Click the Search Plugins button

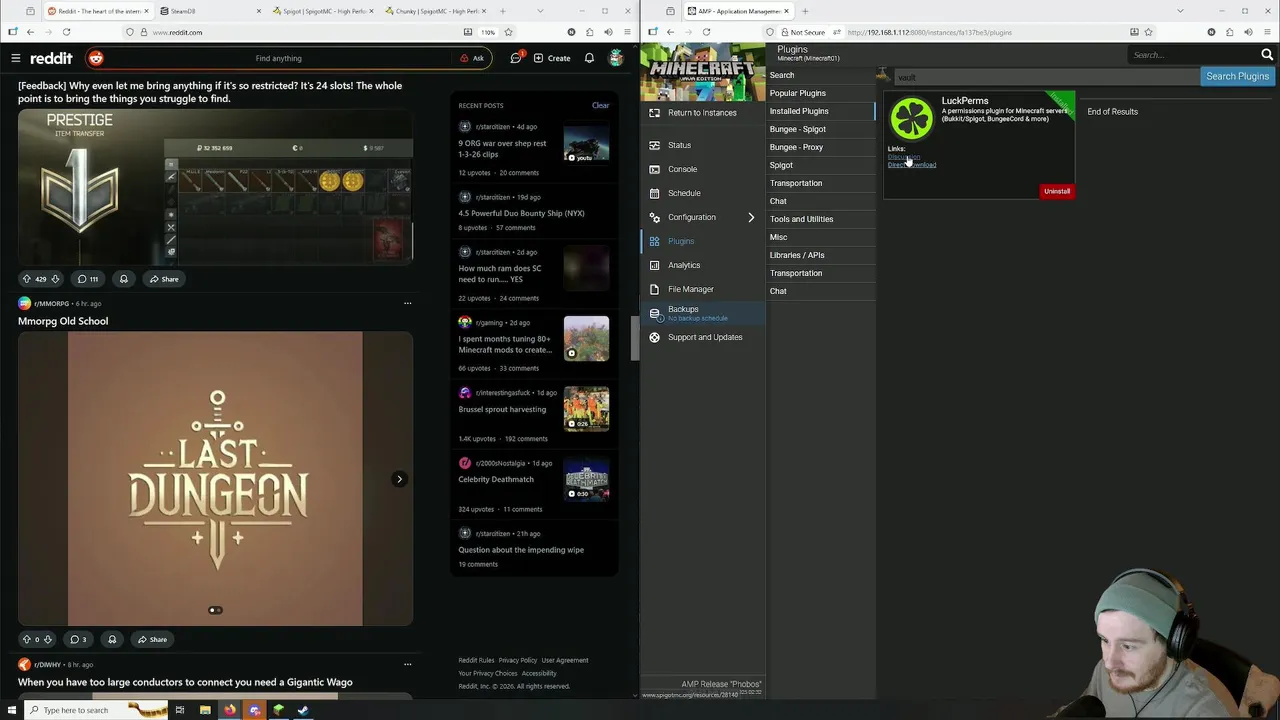point(1237,76)
